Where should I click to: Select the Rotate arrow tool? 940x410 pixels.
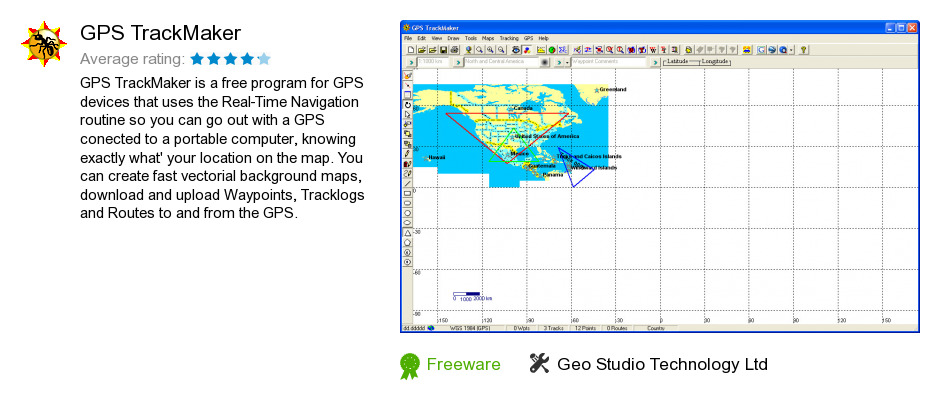408,105
